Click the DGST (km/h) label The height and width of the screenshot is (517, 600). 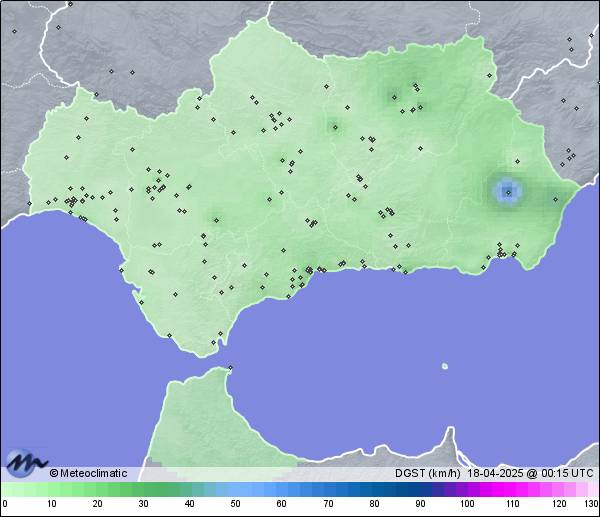pos(426,473)
